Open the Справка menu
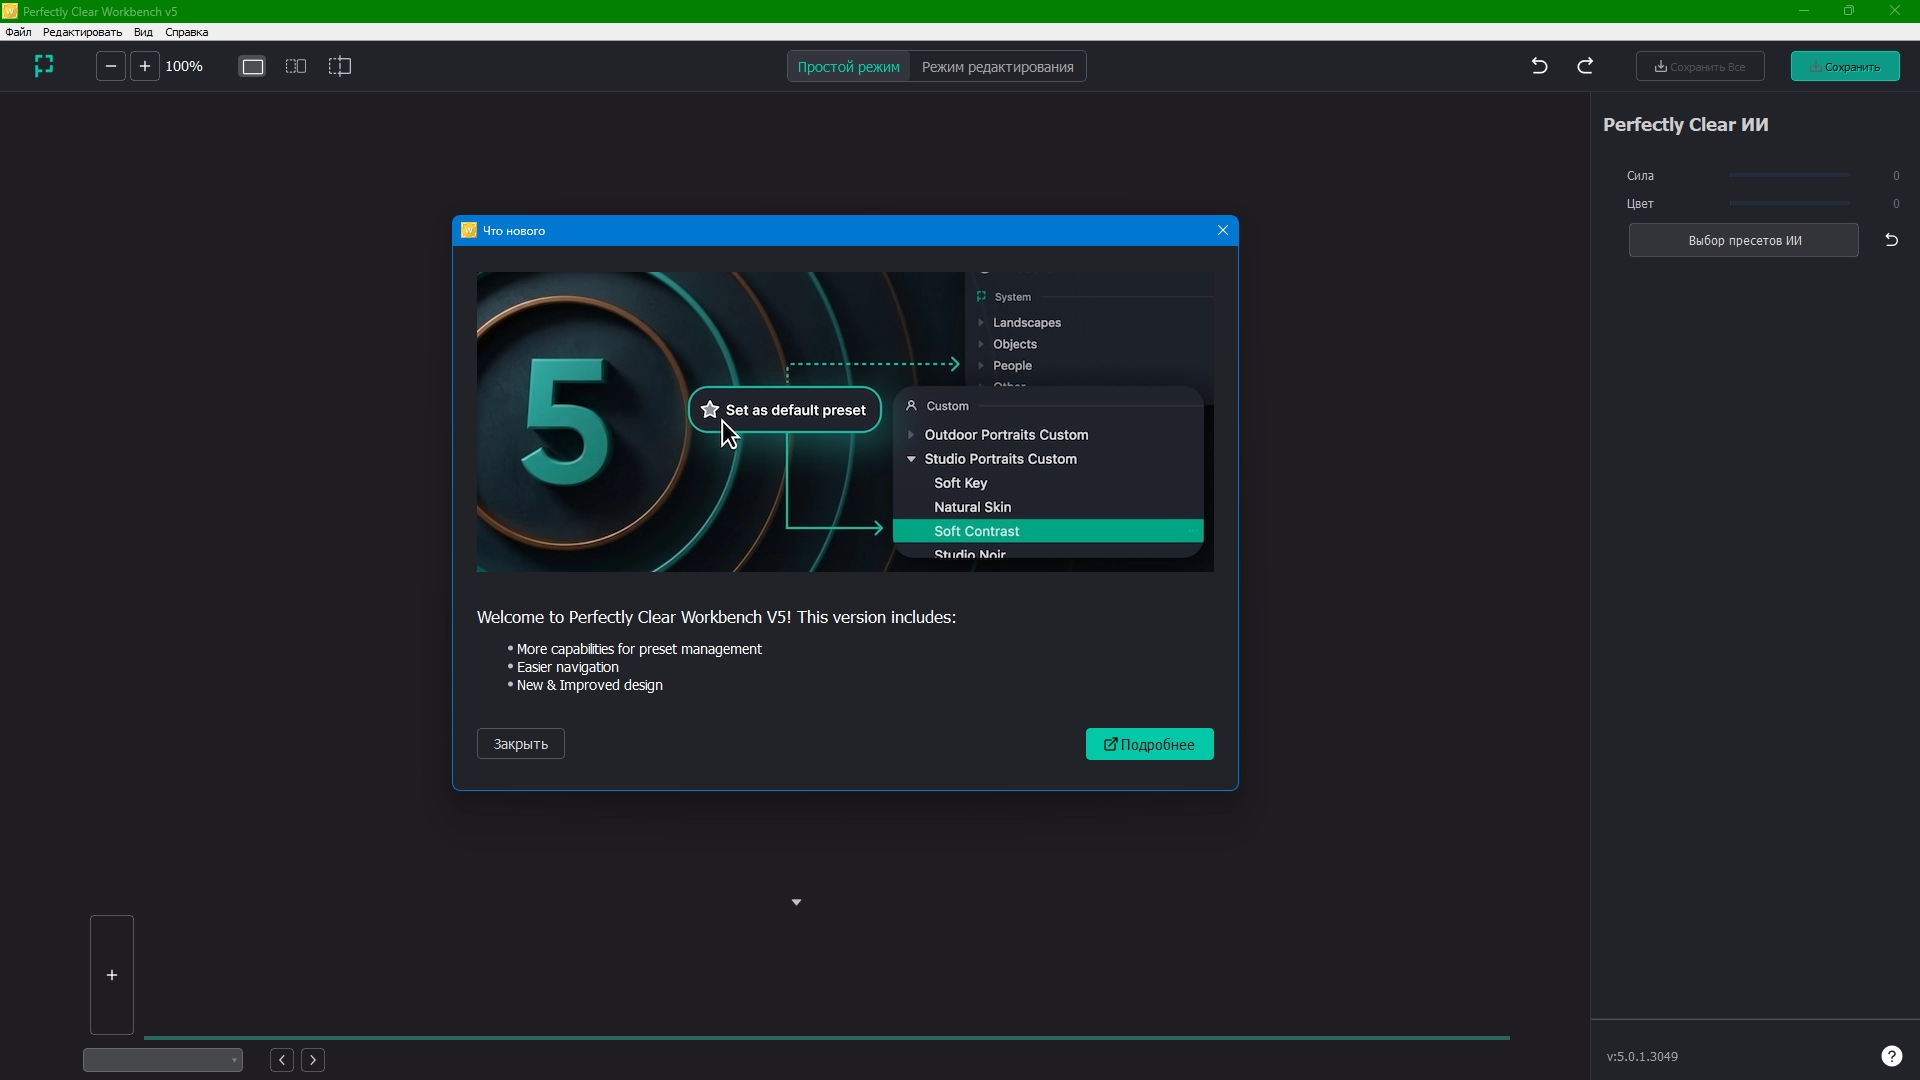1920x1080 pixels. pyautogui.click(x=186, y=32)
